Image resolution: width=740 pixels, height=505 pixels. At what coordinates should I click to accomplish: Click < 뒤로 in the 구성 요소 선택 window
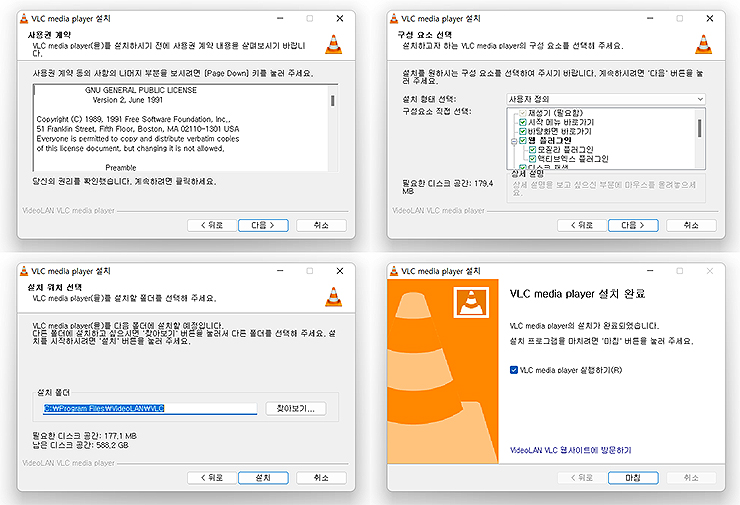582,226
